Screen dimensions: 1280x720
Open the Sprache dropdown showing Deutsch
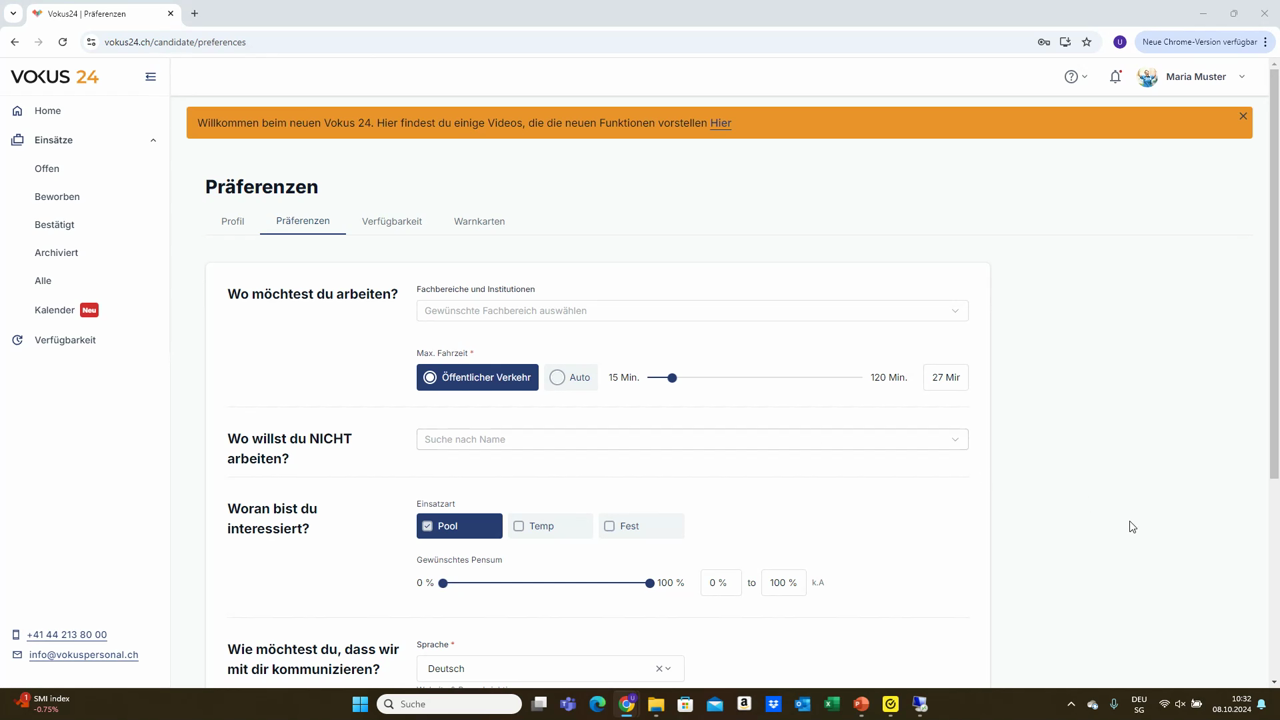pos(550,669)
